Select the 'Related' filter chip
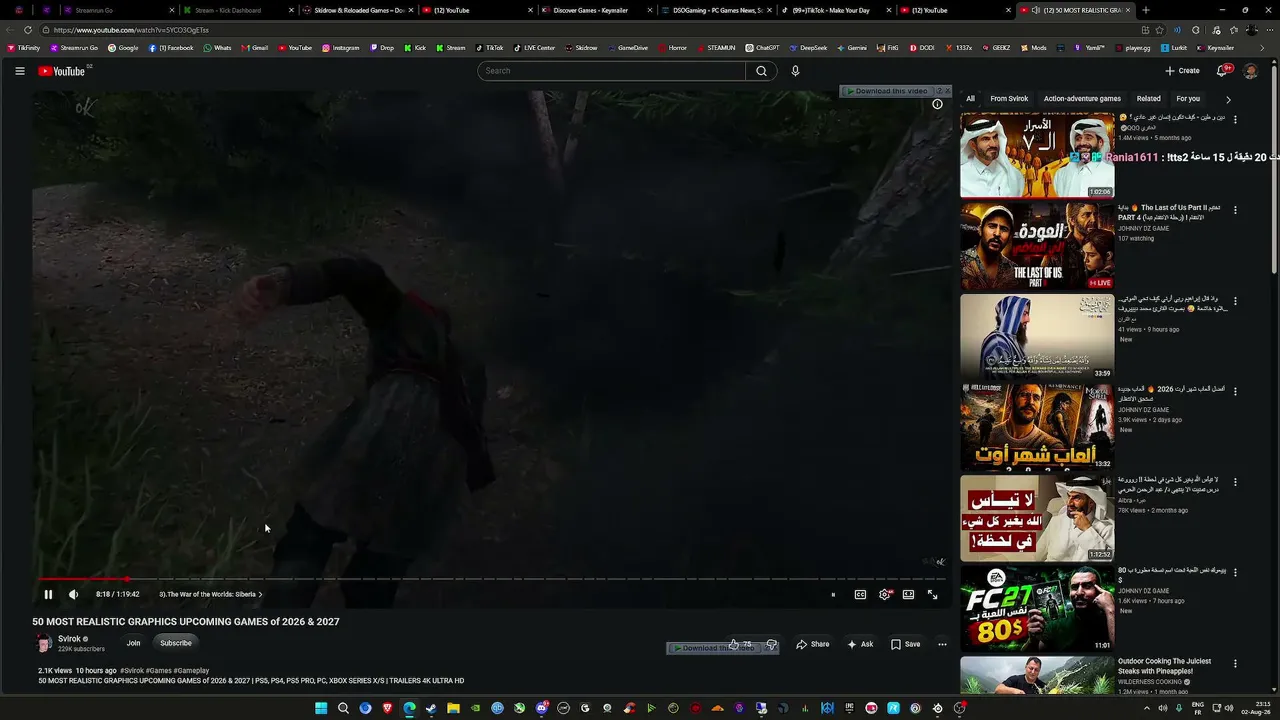Screen dimensions: 1280x720 1149,99
